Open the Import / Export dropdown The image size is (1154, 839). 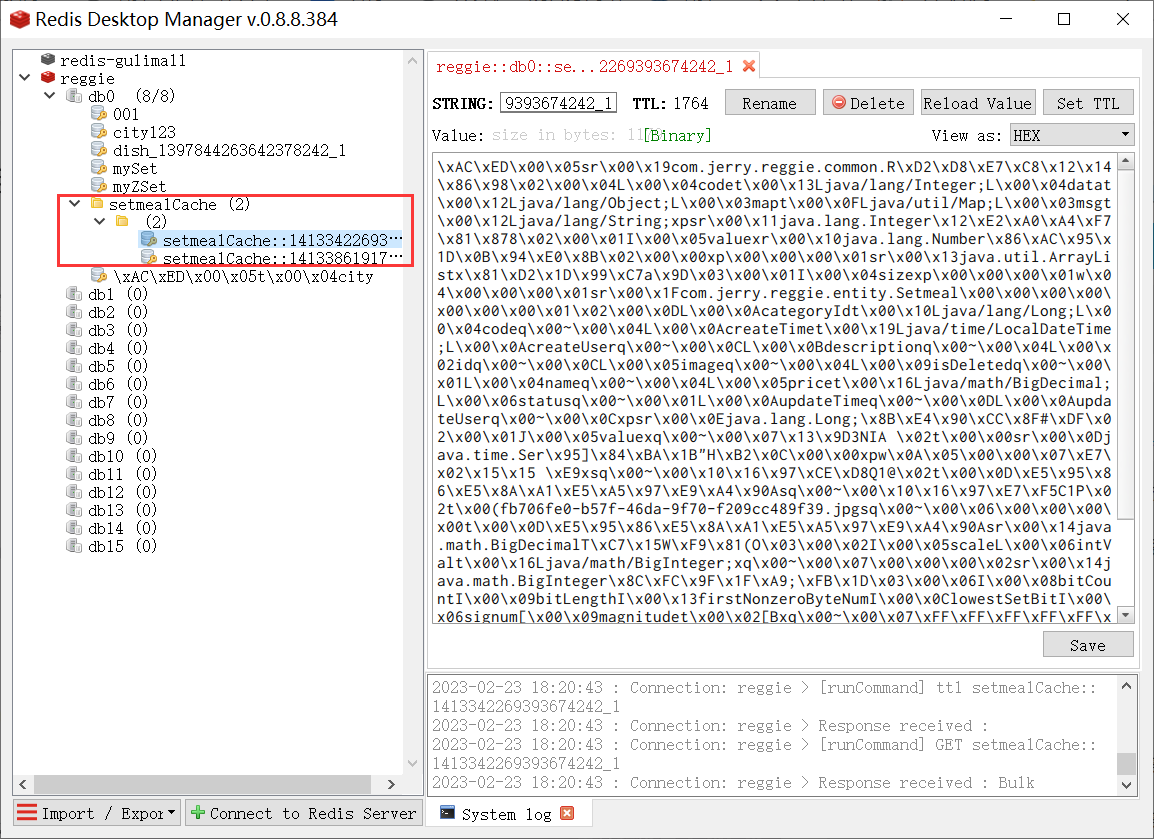[97, 813]
